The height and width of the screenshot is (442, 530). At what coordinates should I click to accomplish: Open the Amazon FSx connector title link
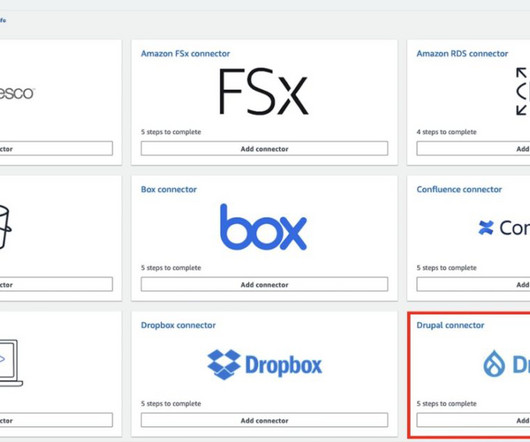pos(185,53)
